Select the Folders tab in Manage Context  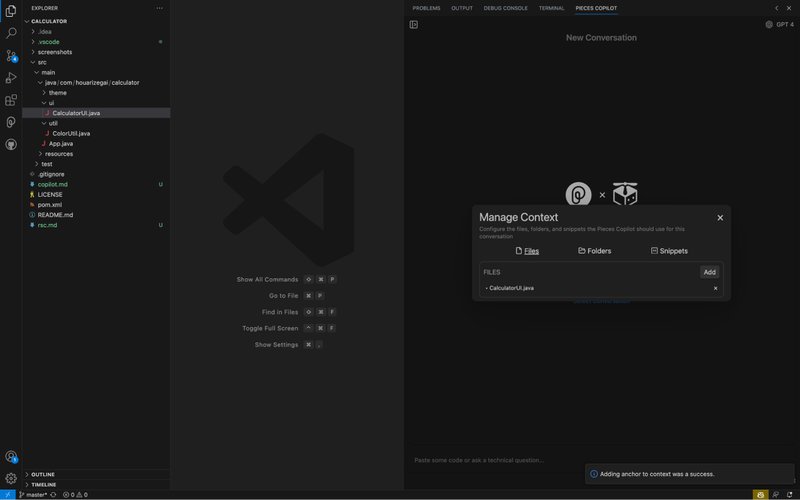click(x=594, y=251)
